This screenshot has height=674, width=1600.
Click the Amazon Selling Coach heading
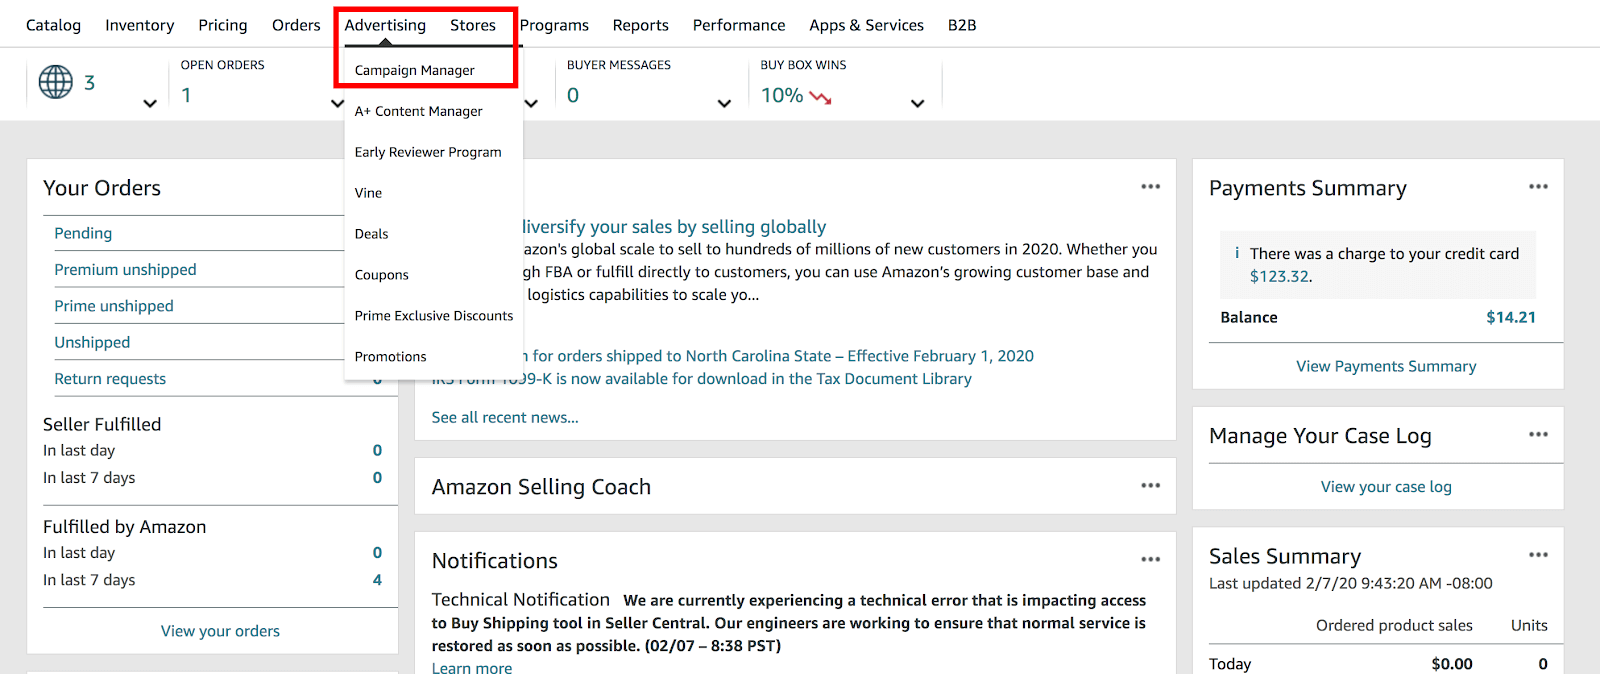point(541,487)
